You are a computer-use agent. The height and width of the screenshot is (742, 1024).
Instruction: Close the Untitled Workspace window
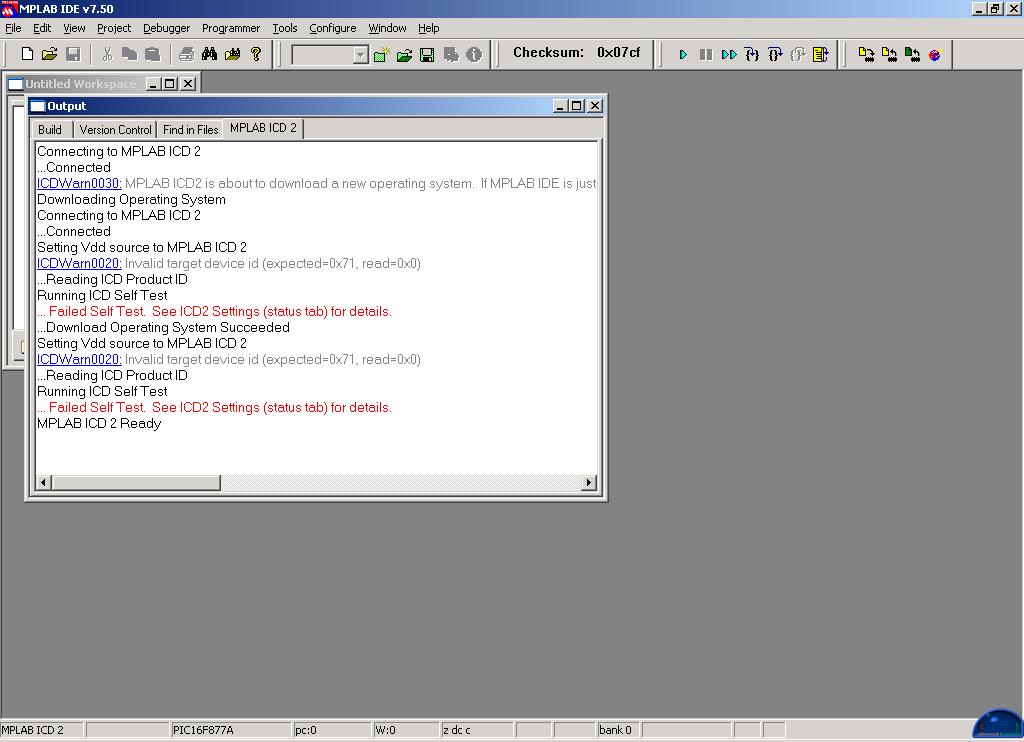coord(188,84)
